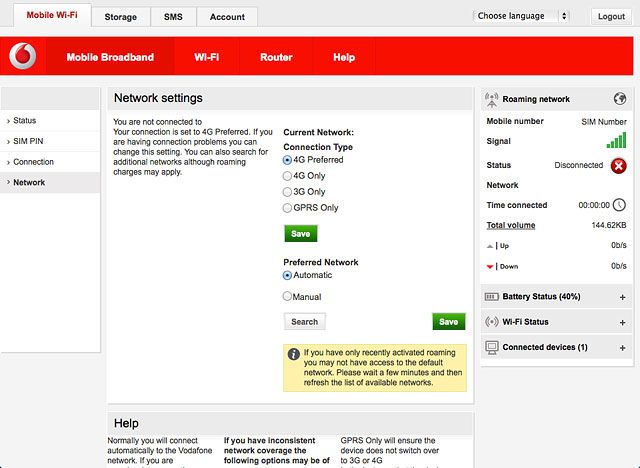Screen dimensions: 640x468
Task: Open the Total volume link
Action: coord(511,225)
